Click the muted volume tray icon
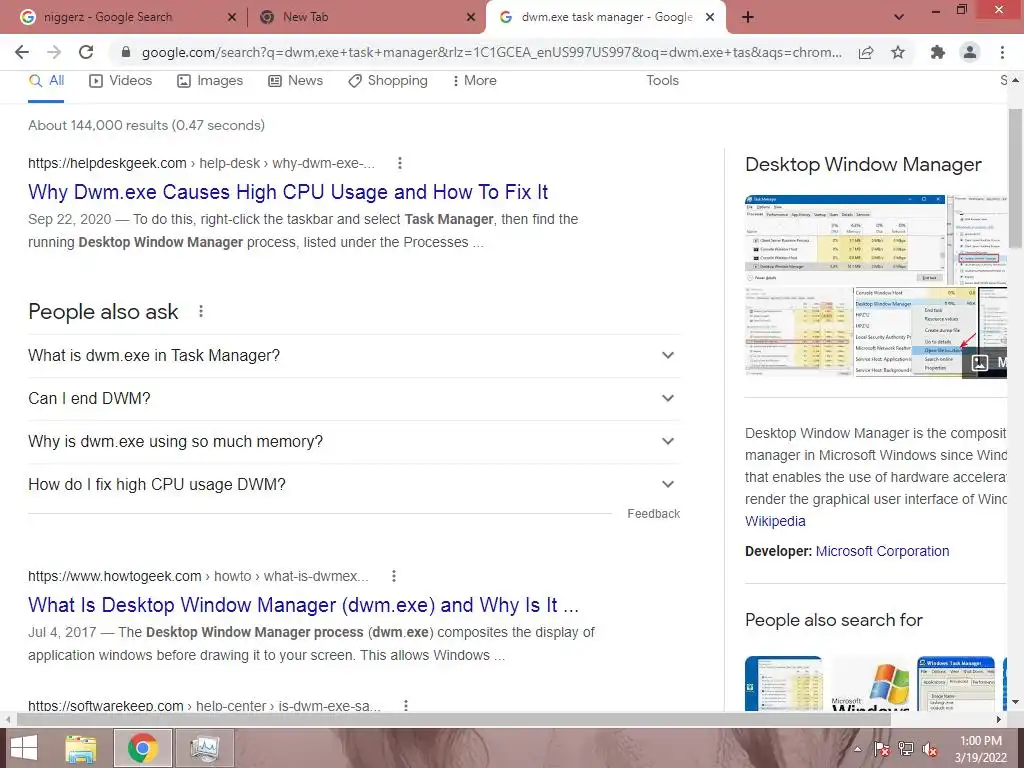 [930, 749]
